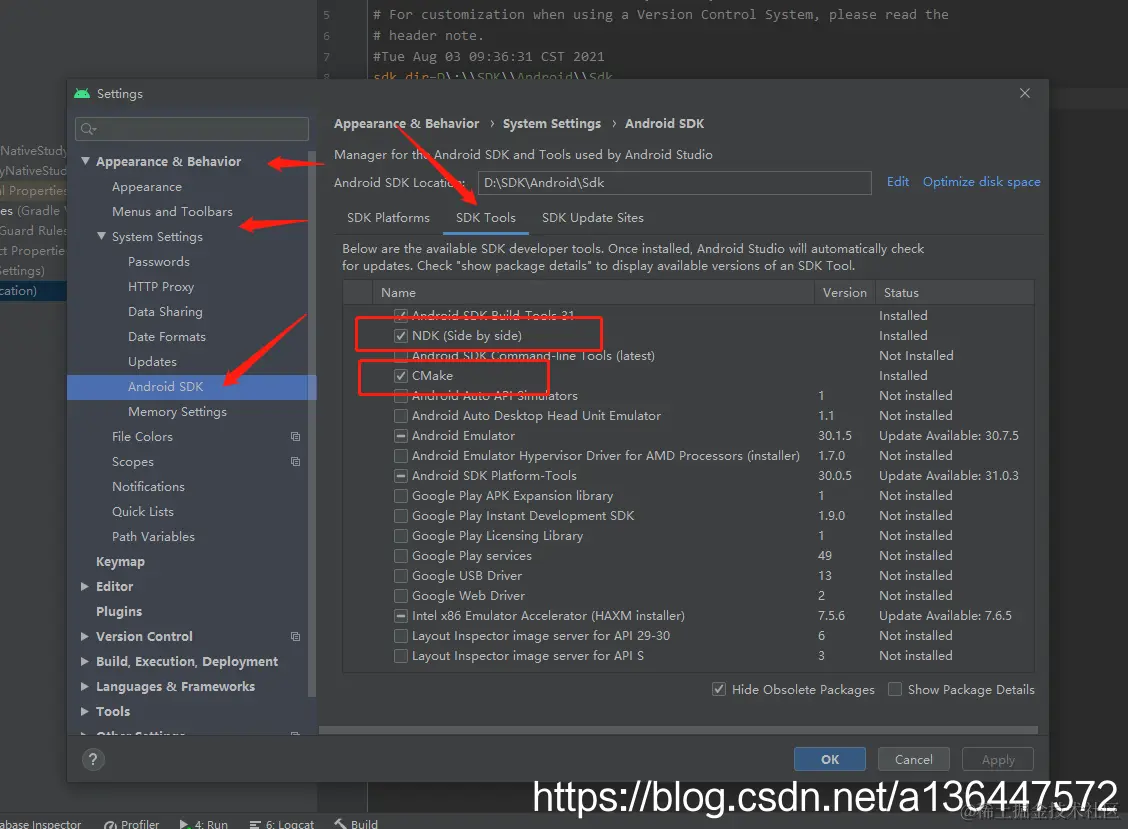Click the Apply button
1128x829 pixels.
pyautogui.click(x=998, y=759)
